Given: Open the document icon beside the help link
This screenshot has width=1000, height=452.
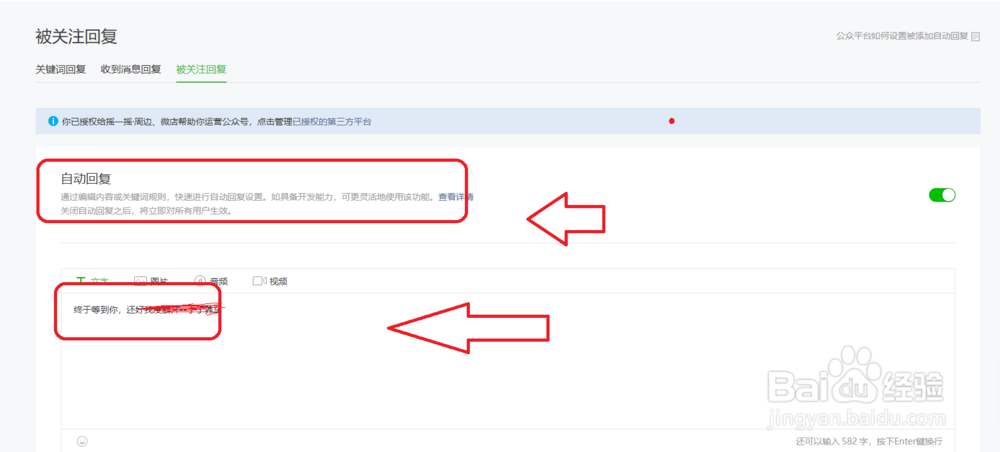Looking at the screenshot, I should (x=975, y=37).
